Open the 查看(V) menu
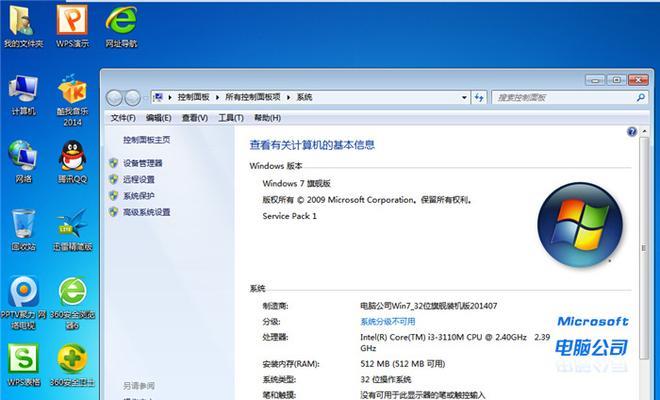 point(194,118)
